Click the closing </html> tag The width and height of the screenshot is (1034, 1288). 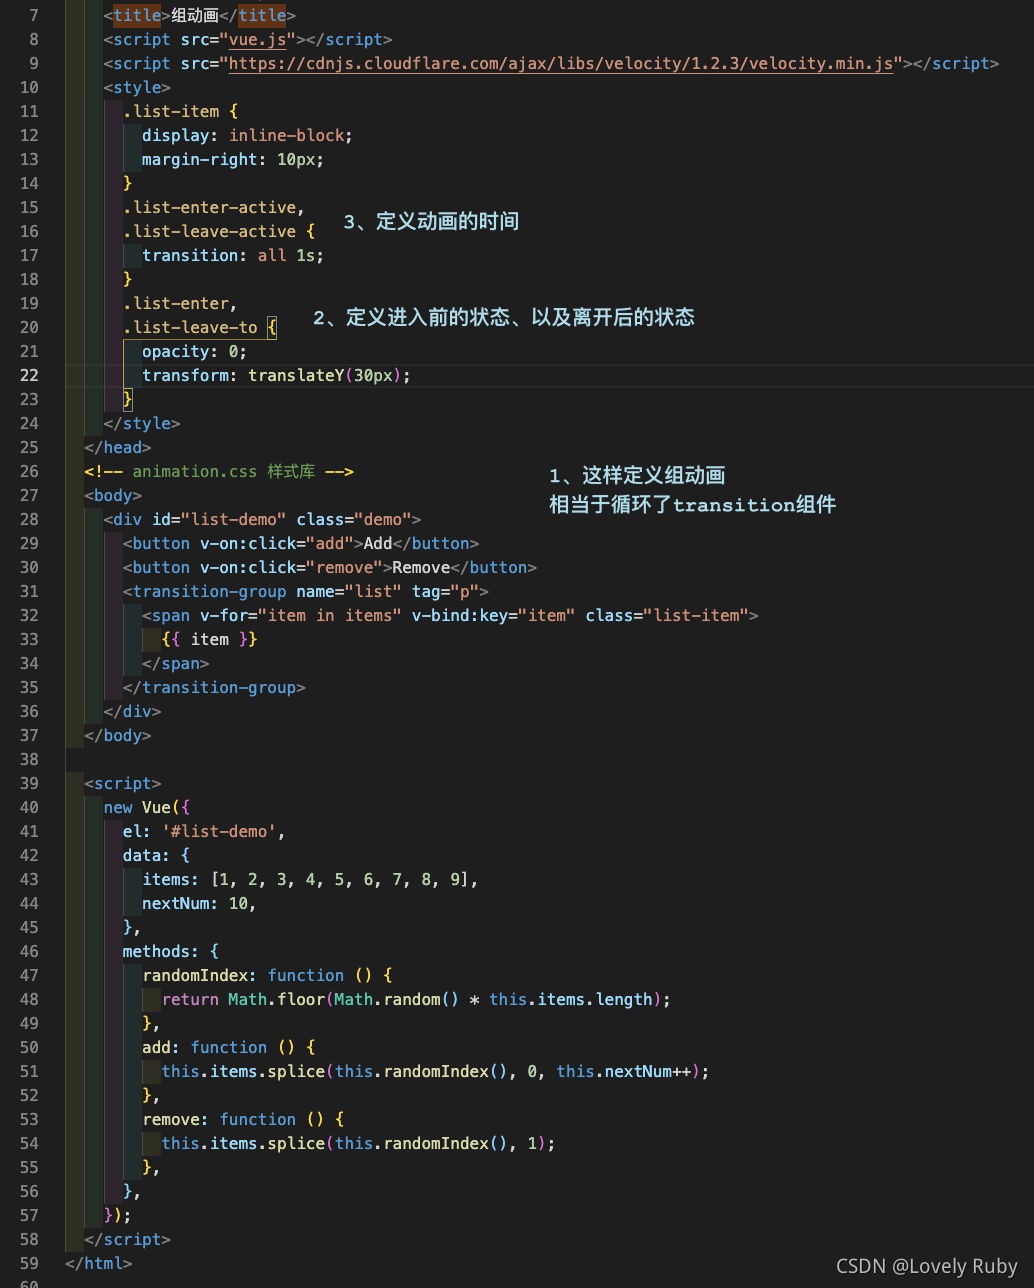pyautogui.click(x=99, y=1263)
